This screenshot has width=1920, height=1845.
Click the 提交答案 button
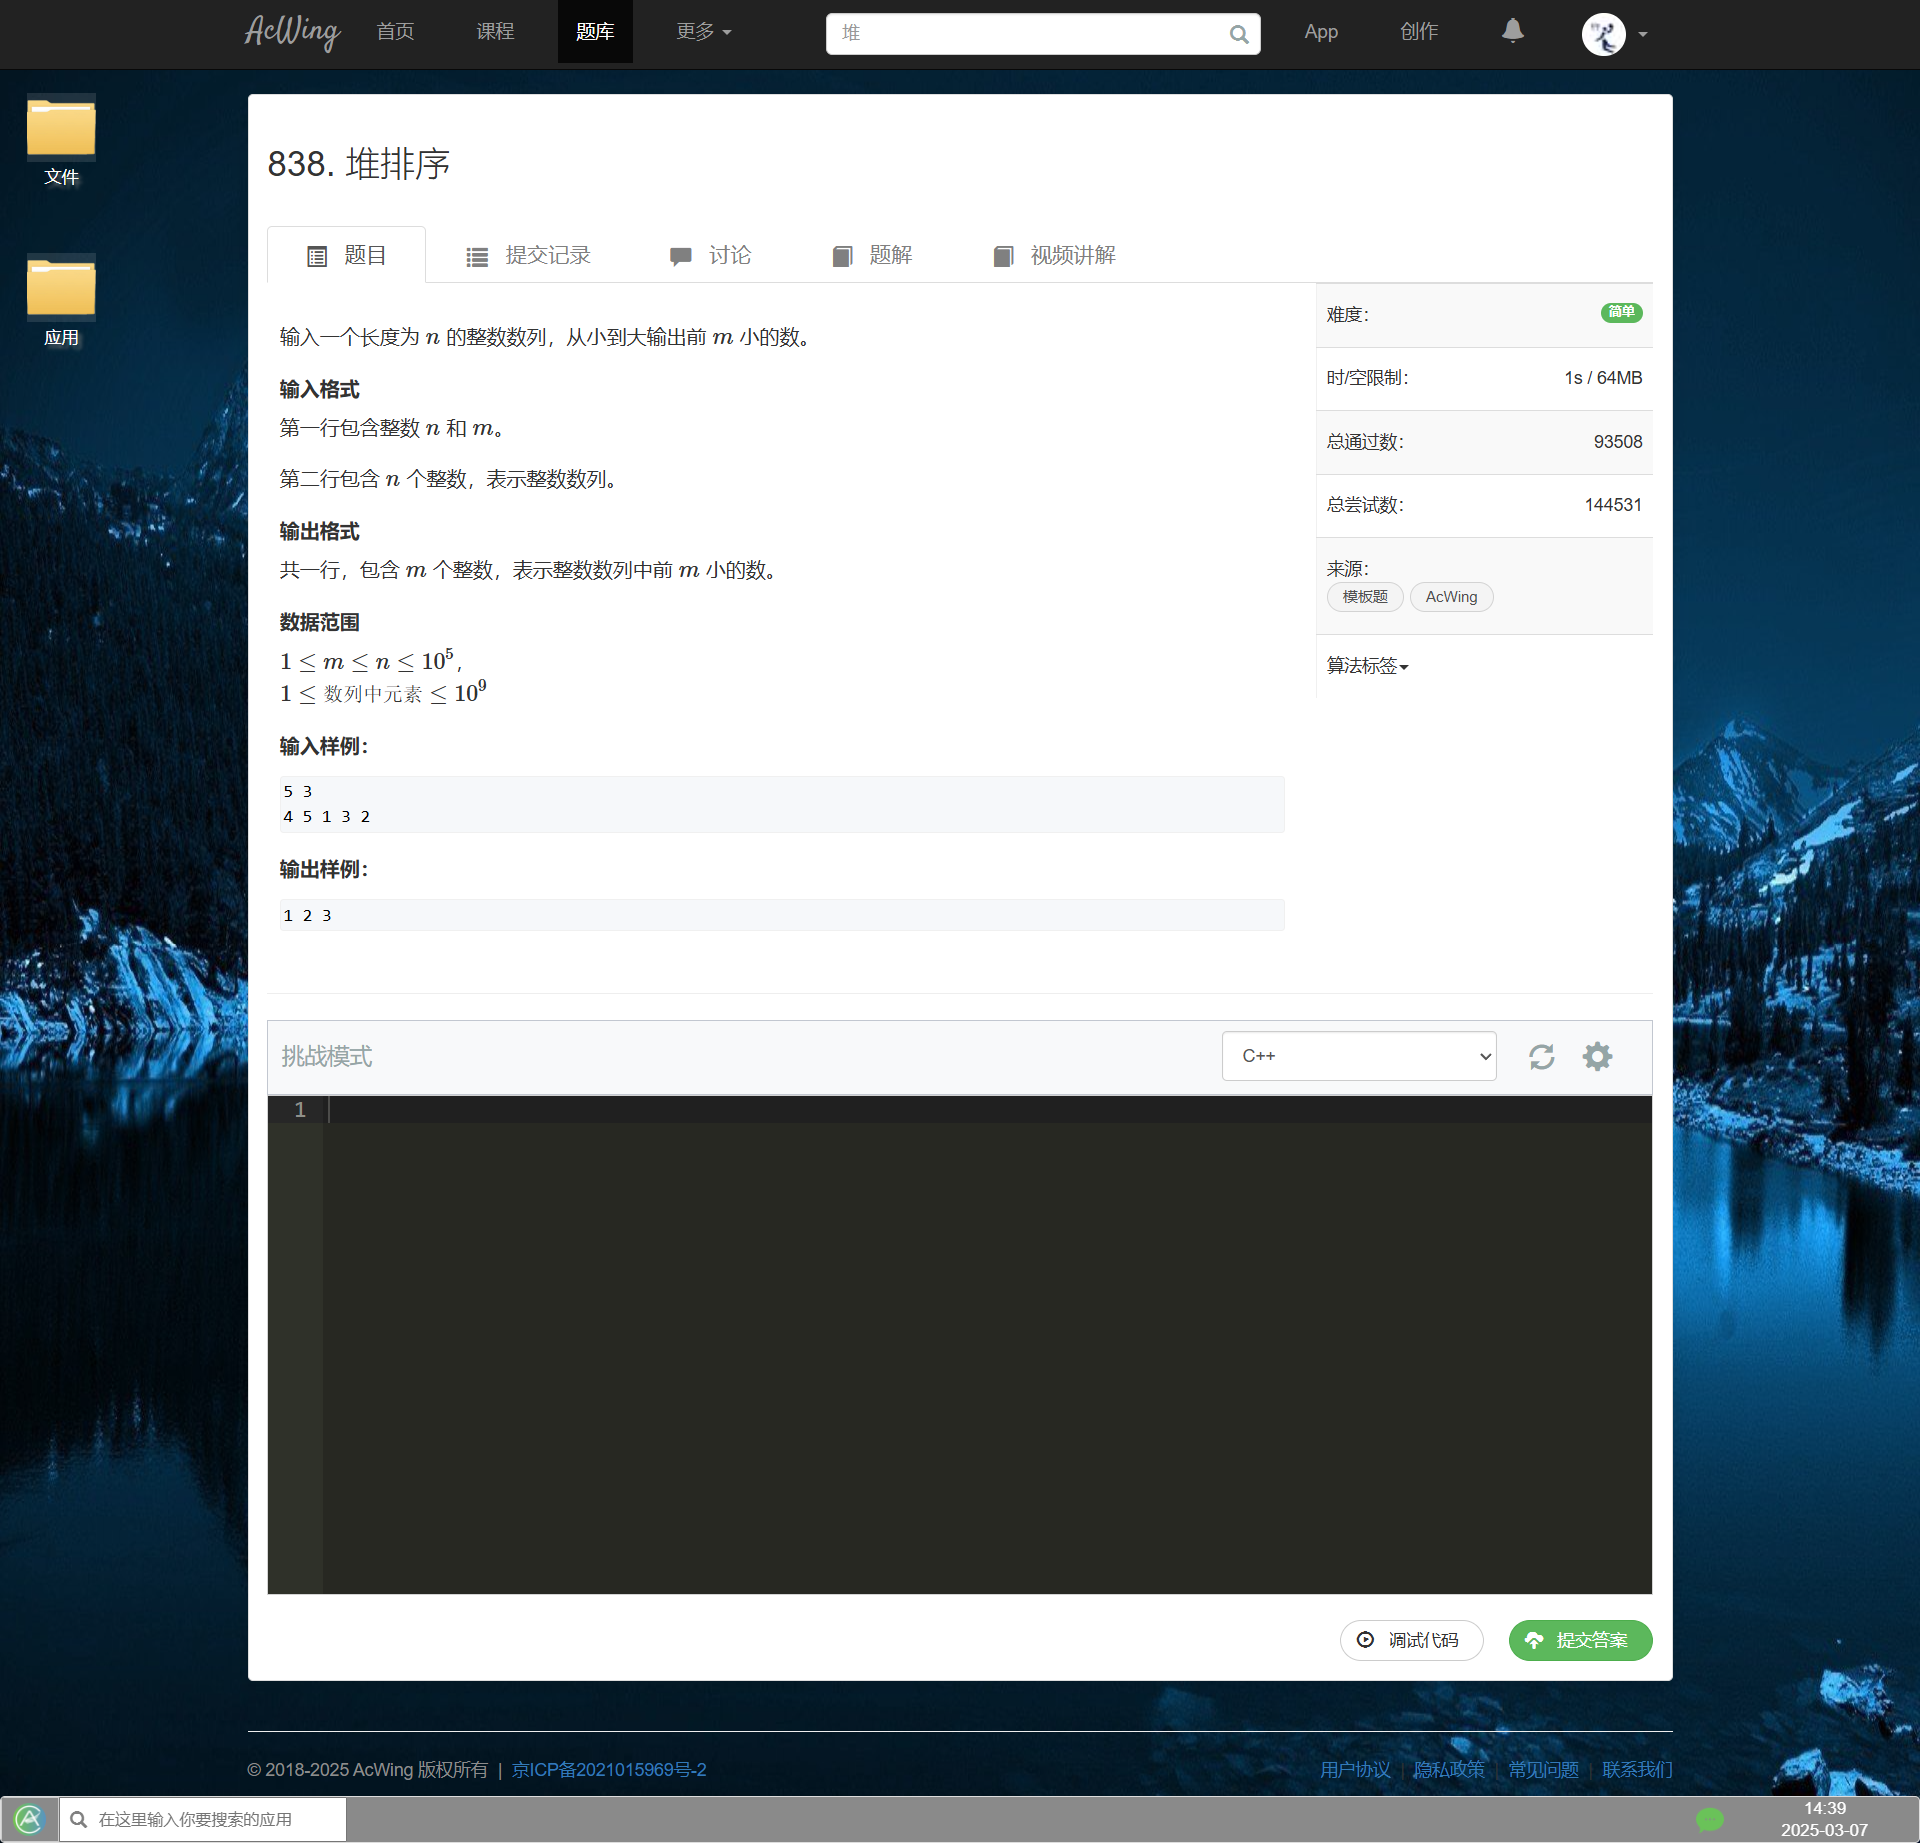click(1580, 1641)
